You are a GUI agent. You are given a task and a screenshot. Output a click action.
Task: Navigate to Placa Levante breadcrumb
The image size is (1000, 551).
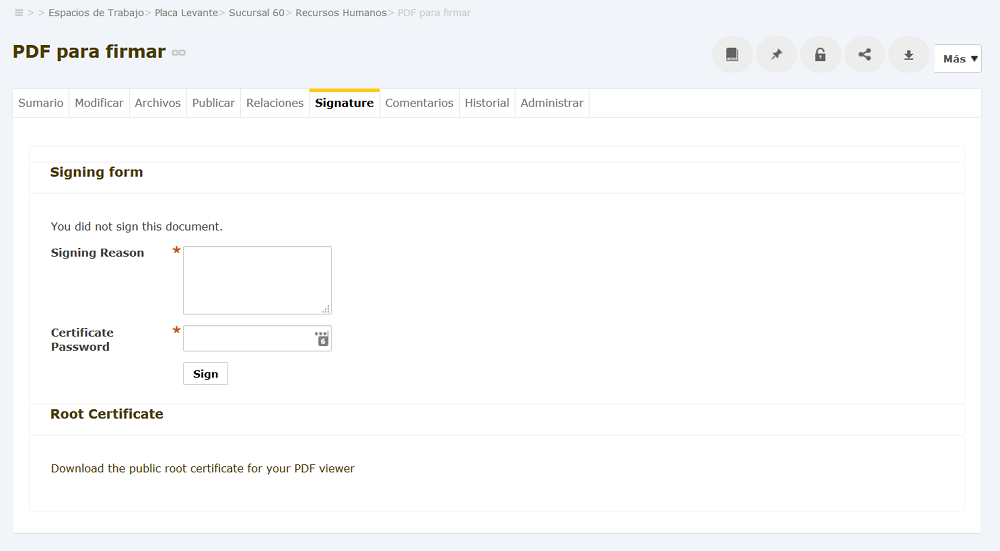(186, 13)
